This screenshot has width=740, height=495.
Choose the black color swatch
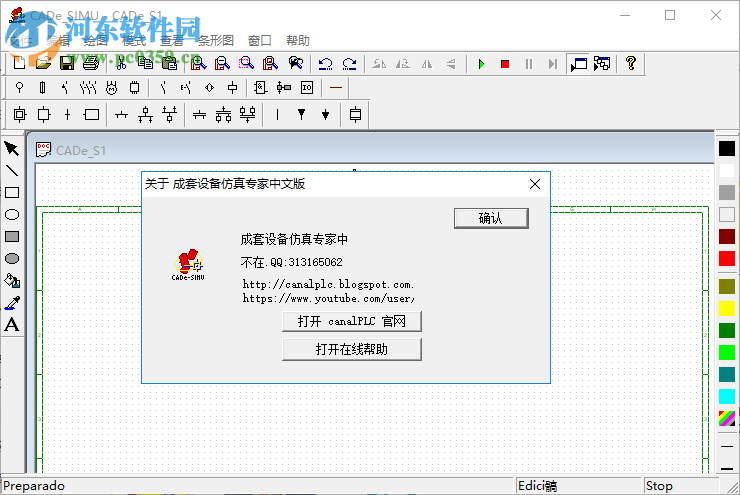pyautogui.click(x=727, y=149)
